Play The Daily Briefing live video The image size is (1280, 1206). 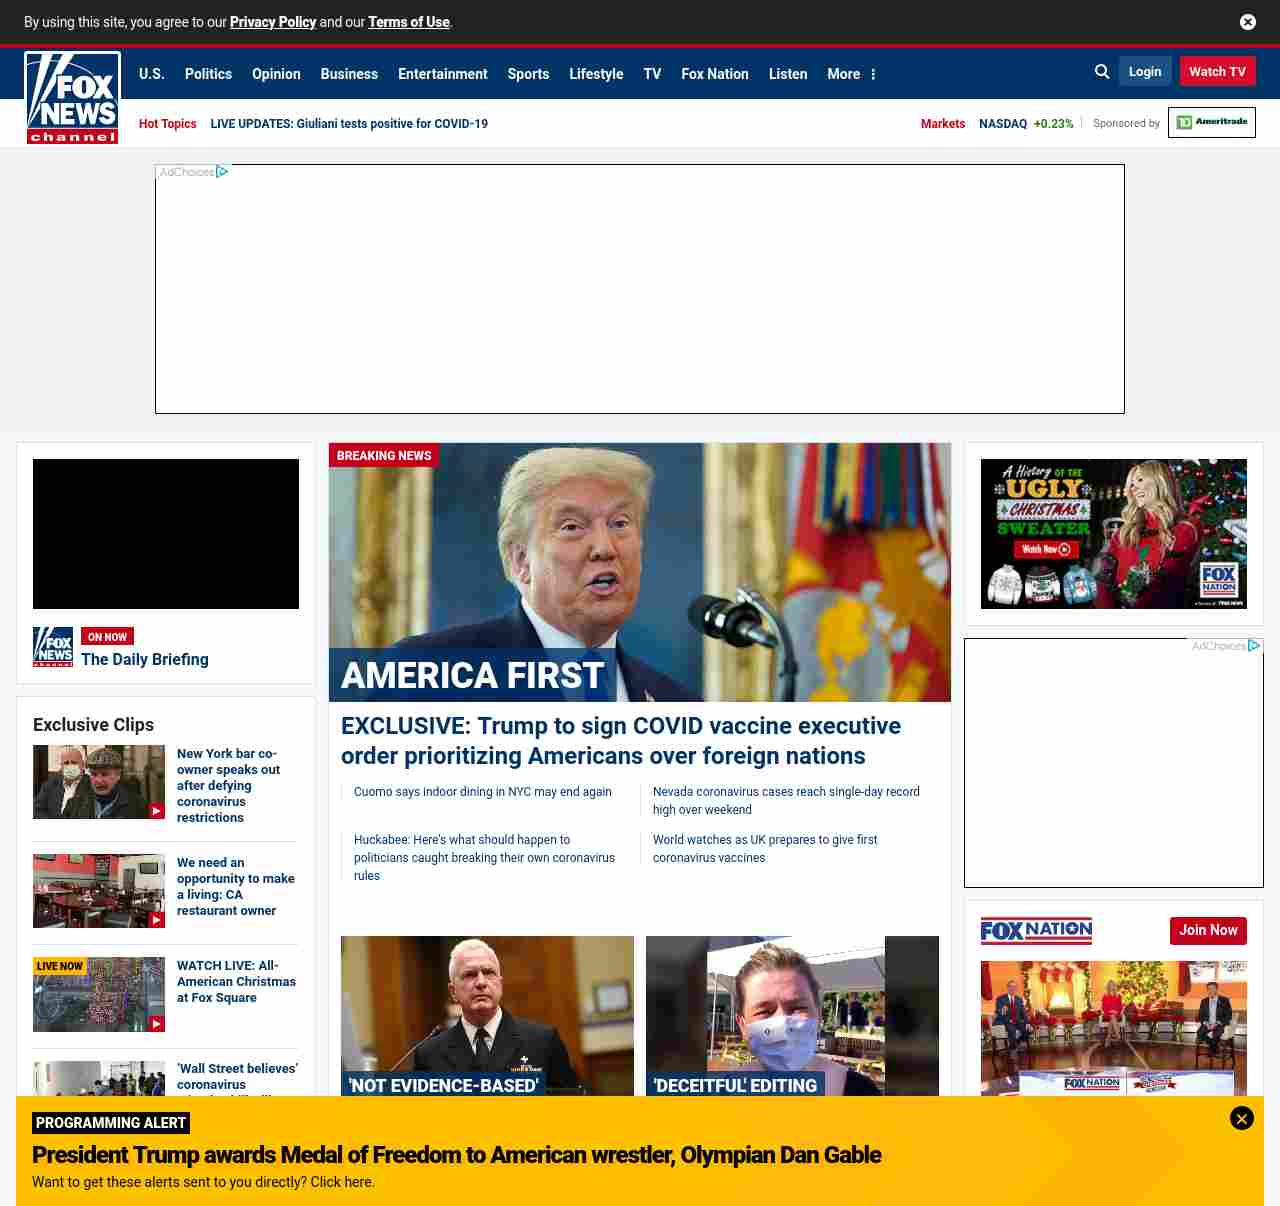click(166, 534)
